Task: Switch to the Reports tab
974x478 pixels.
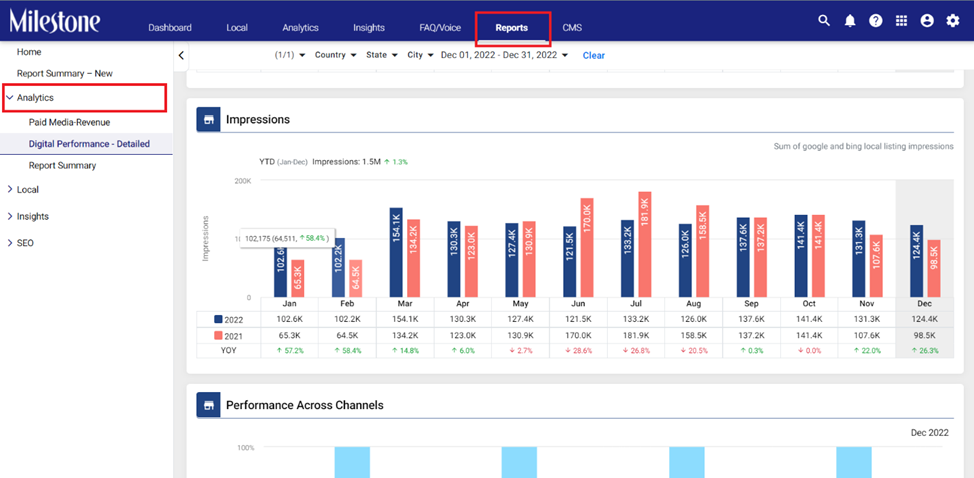Action: click(512, 28)
